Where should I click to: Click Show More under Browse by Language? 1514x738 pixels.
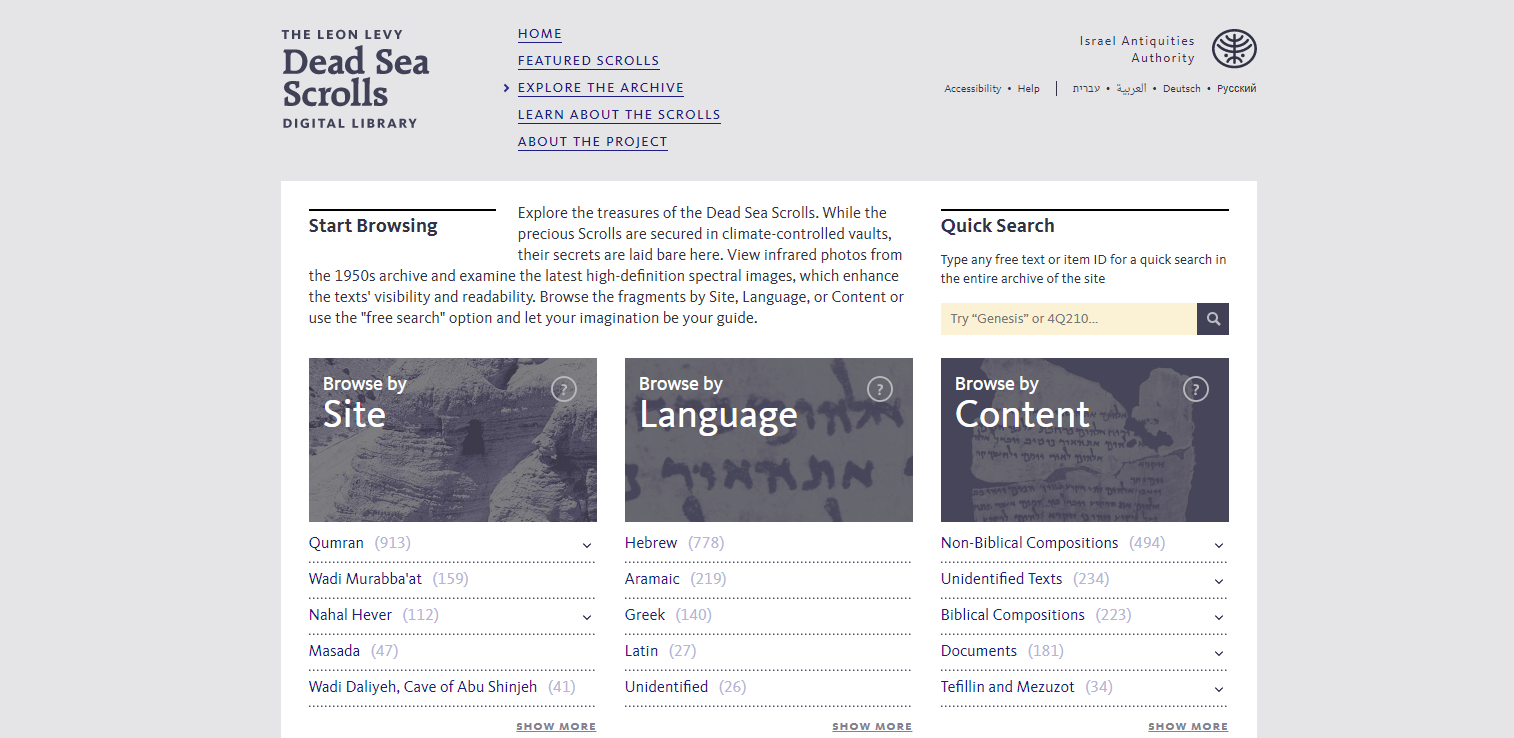click(872, 727)
